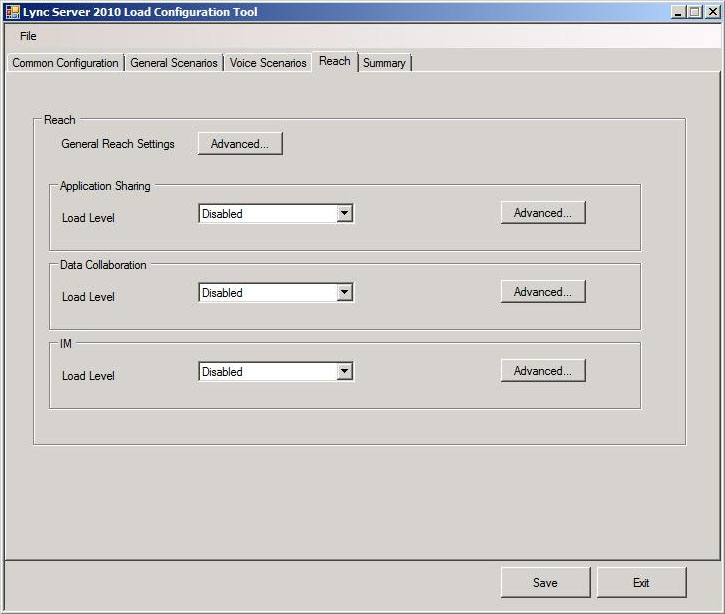
Task: Save the load configuration
Action: (x=545, y=583)
